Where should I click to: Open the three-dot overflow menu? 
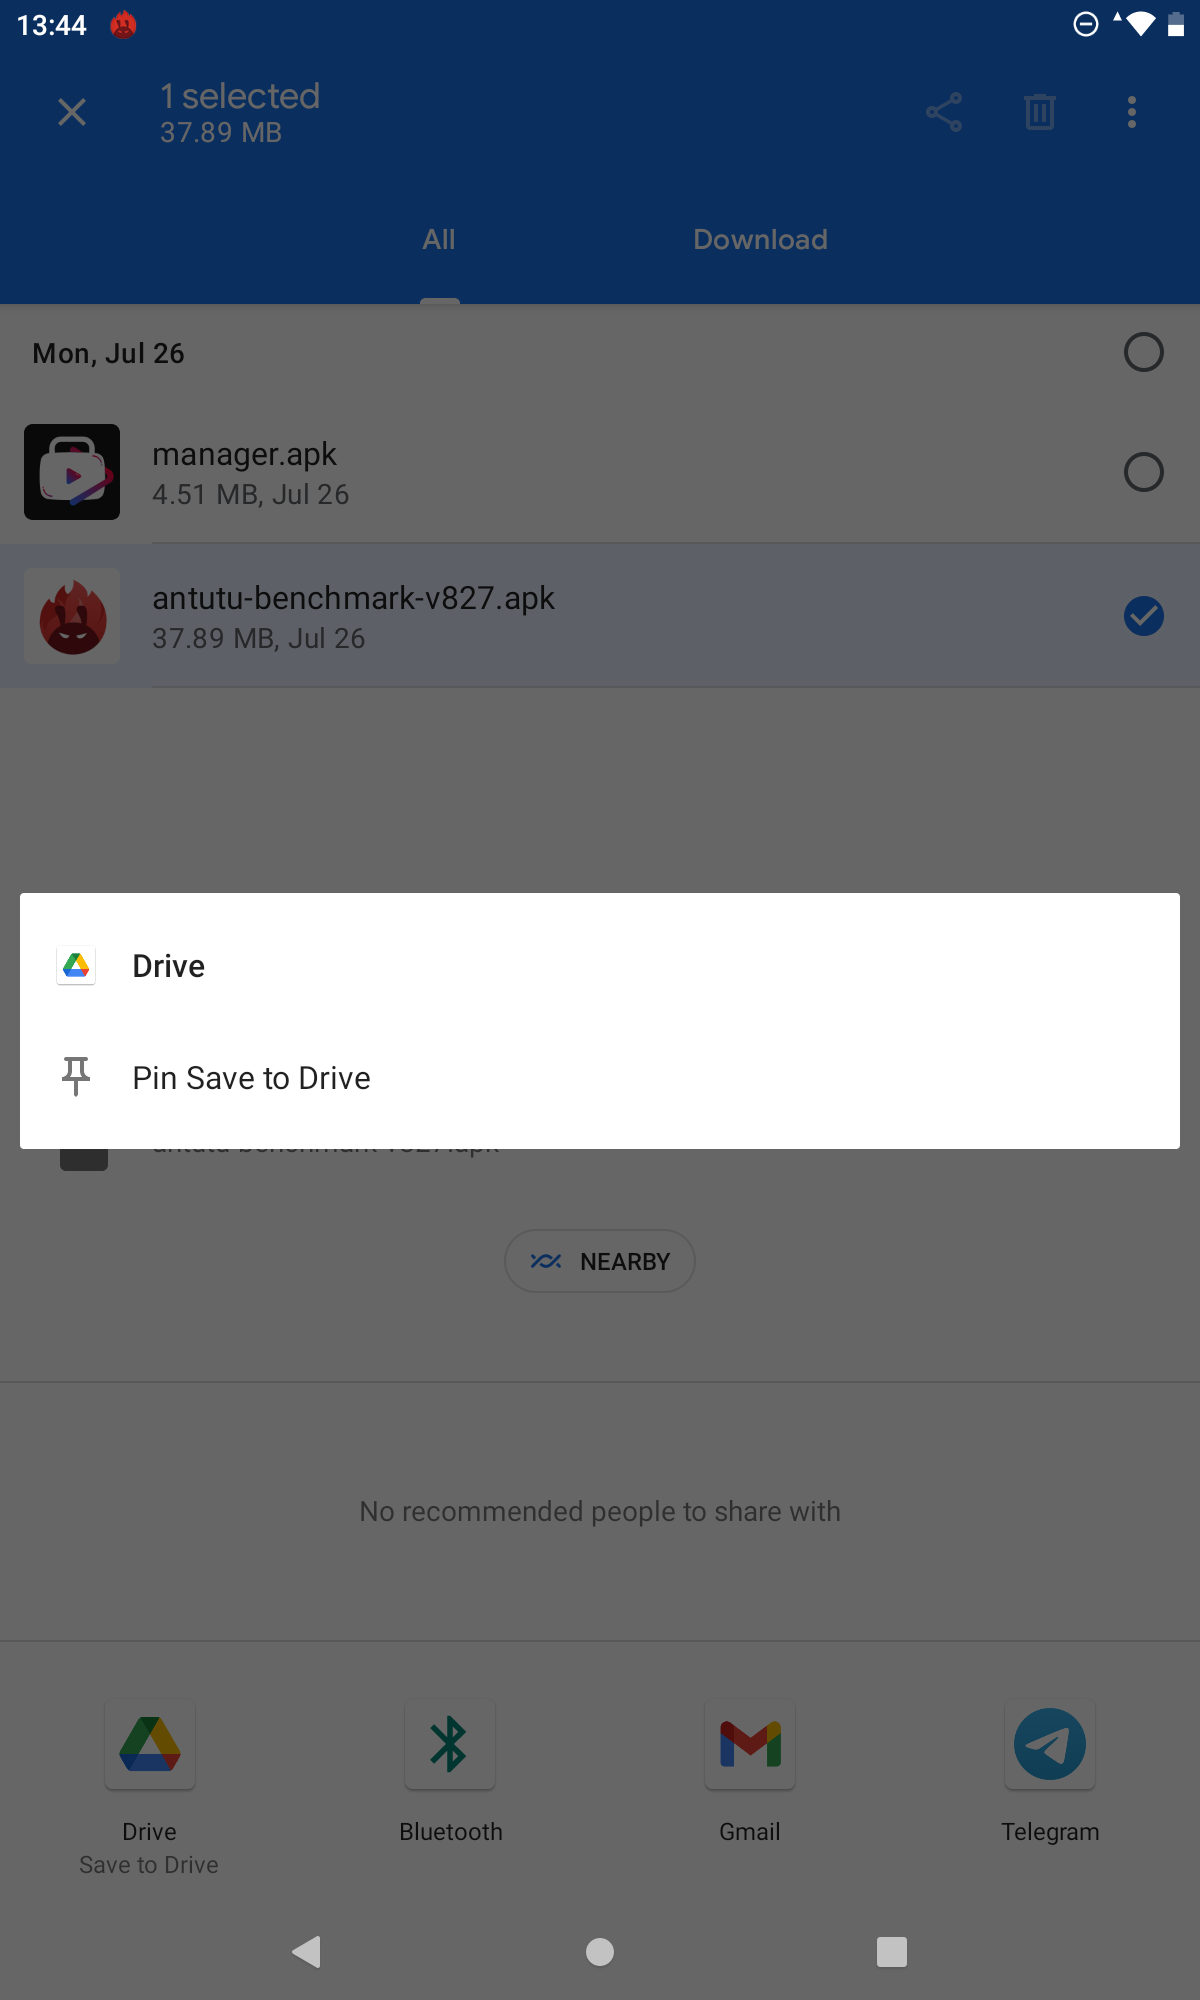1132,112
